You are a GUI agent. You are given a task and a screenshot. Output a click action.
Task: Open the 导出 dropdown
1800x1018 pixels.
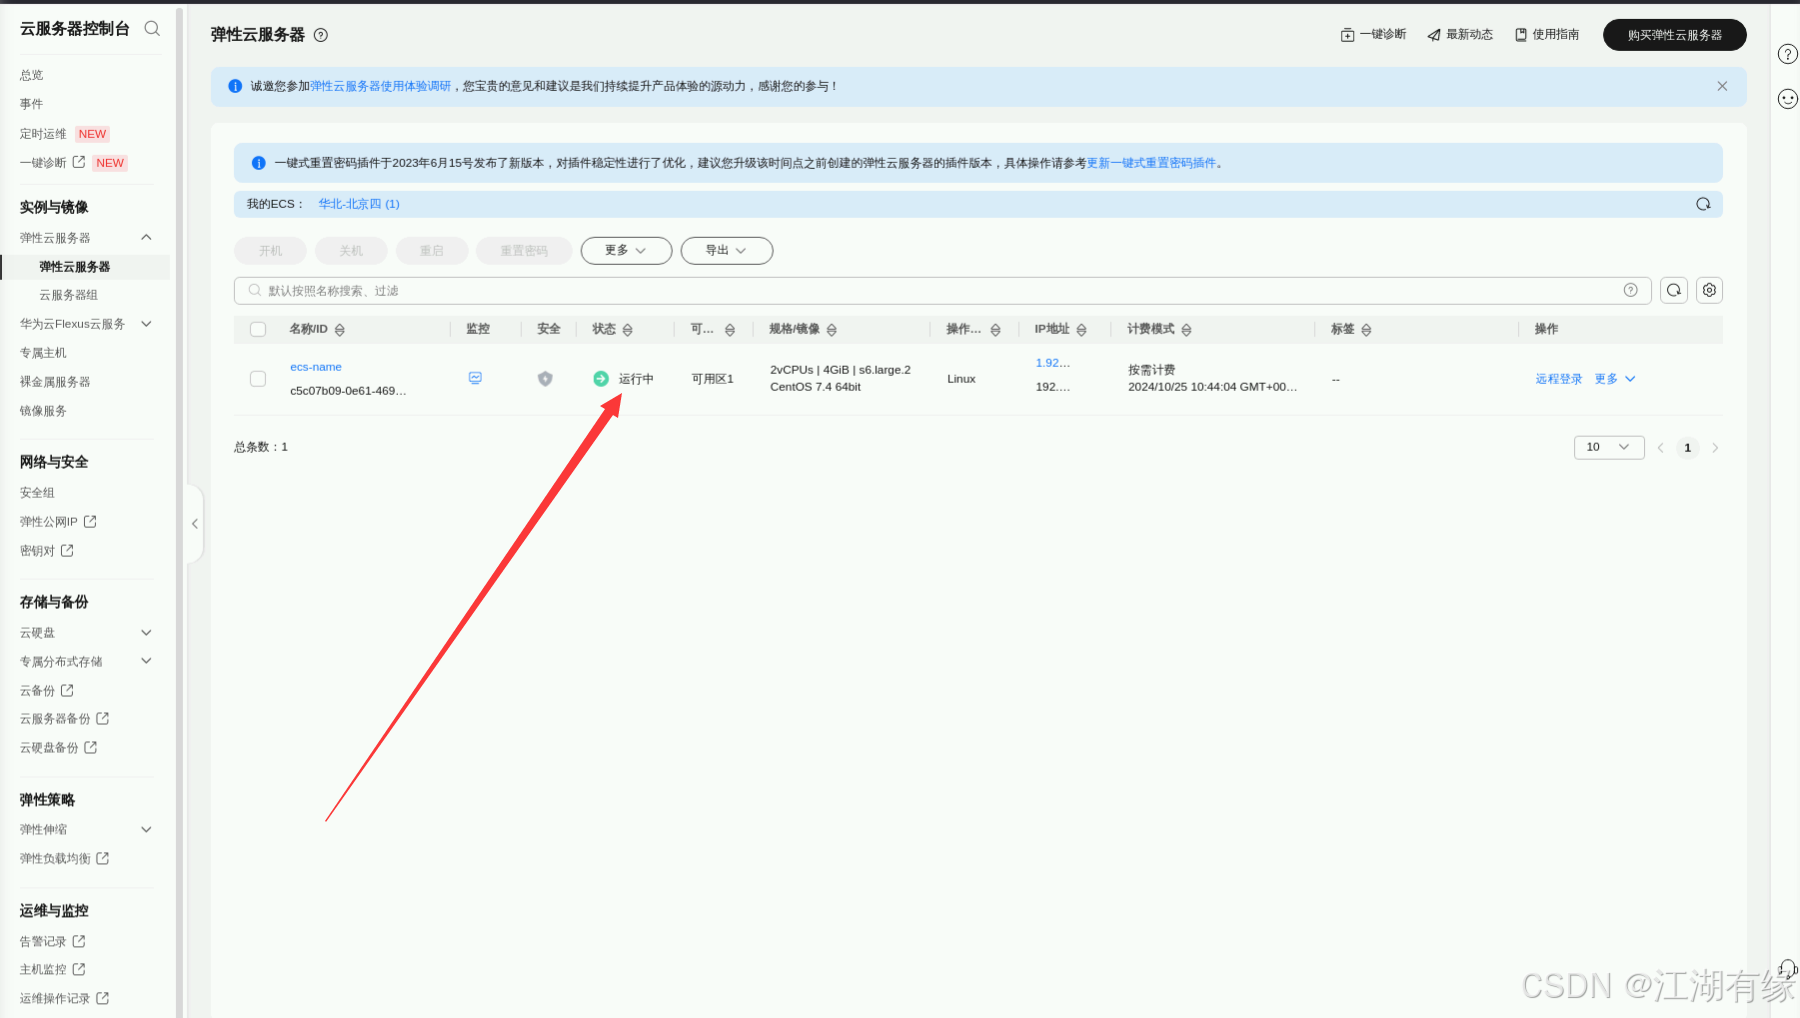click(x=727, y=251)
